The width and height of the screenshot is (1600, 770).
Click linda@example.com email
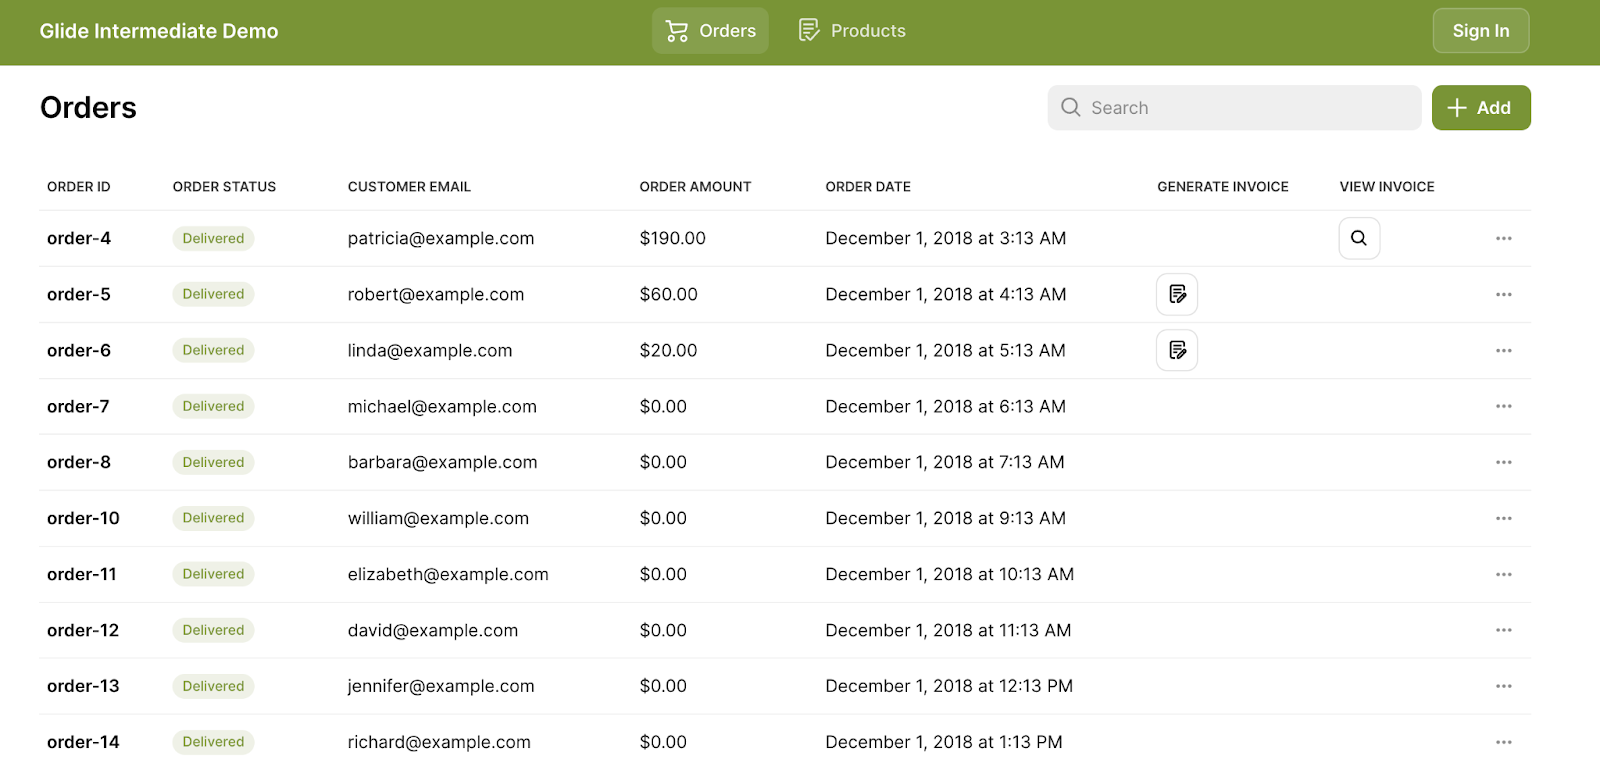tap(430, 350)
